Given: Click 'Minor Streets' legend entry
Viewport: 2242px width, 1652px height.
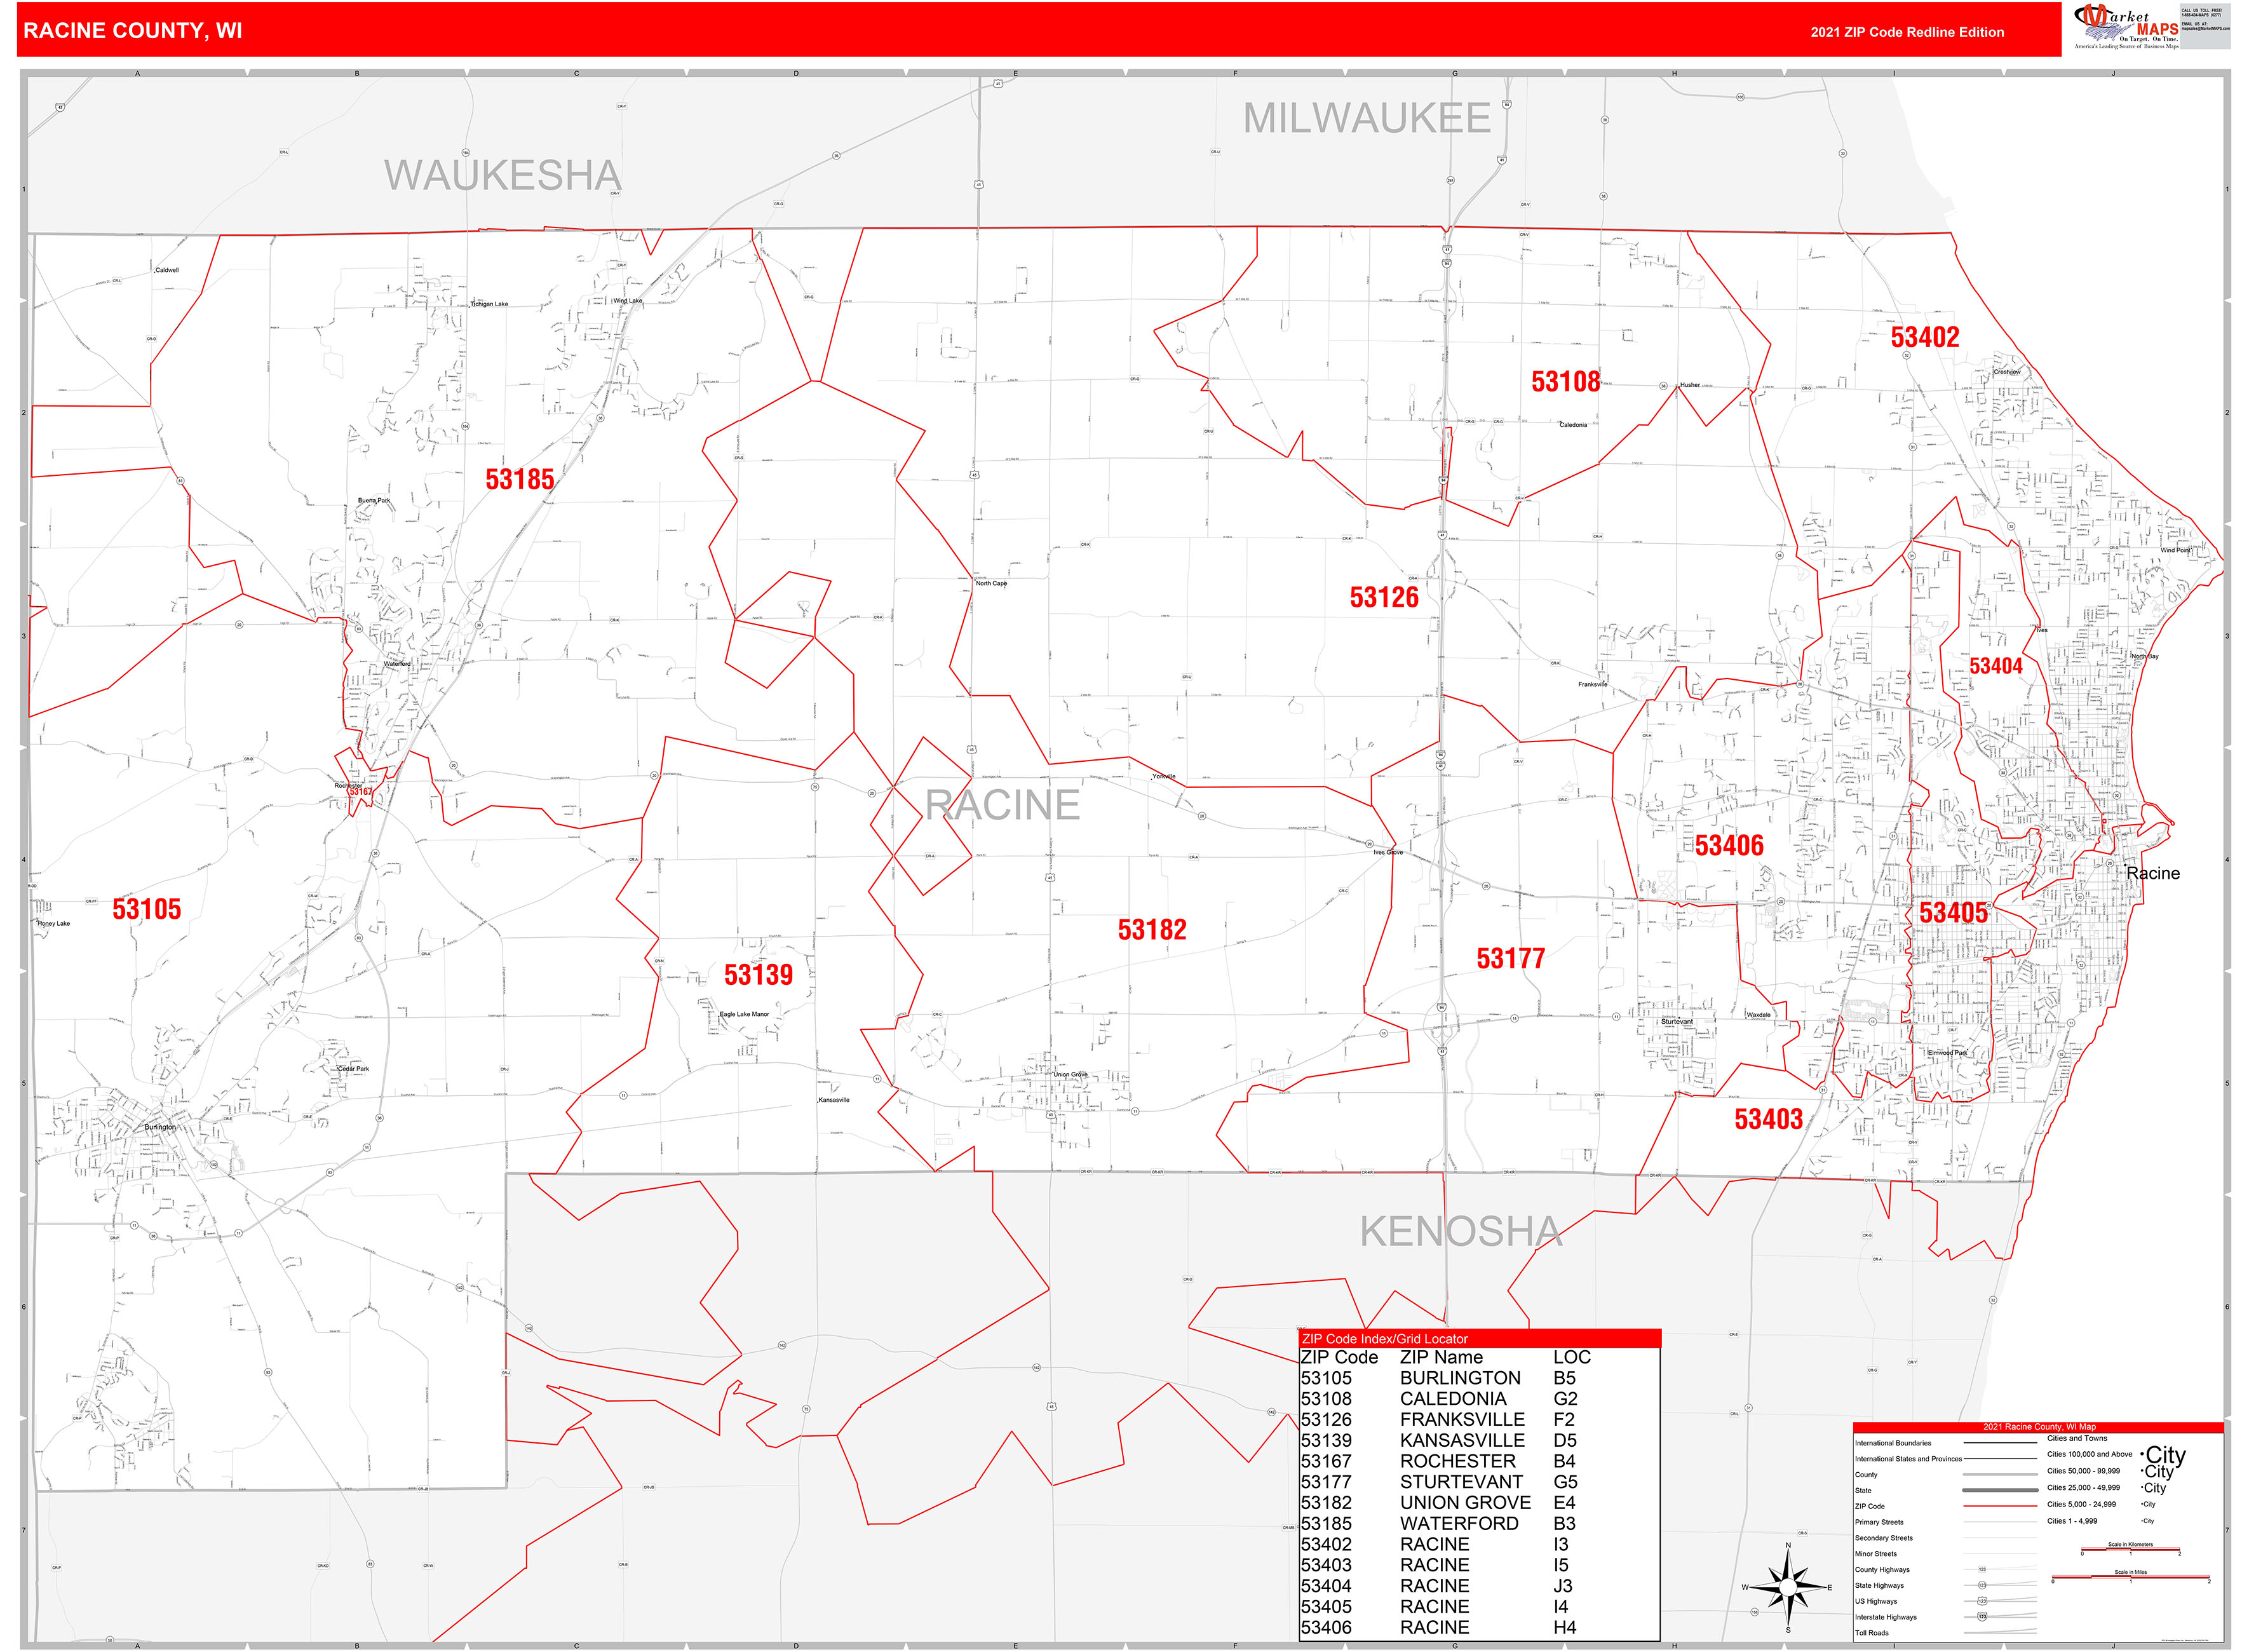Looking at the screenshot, I should click(x=1876, y=1554).
